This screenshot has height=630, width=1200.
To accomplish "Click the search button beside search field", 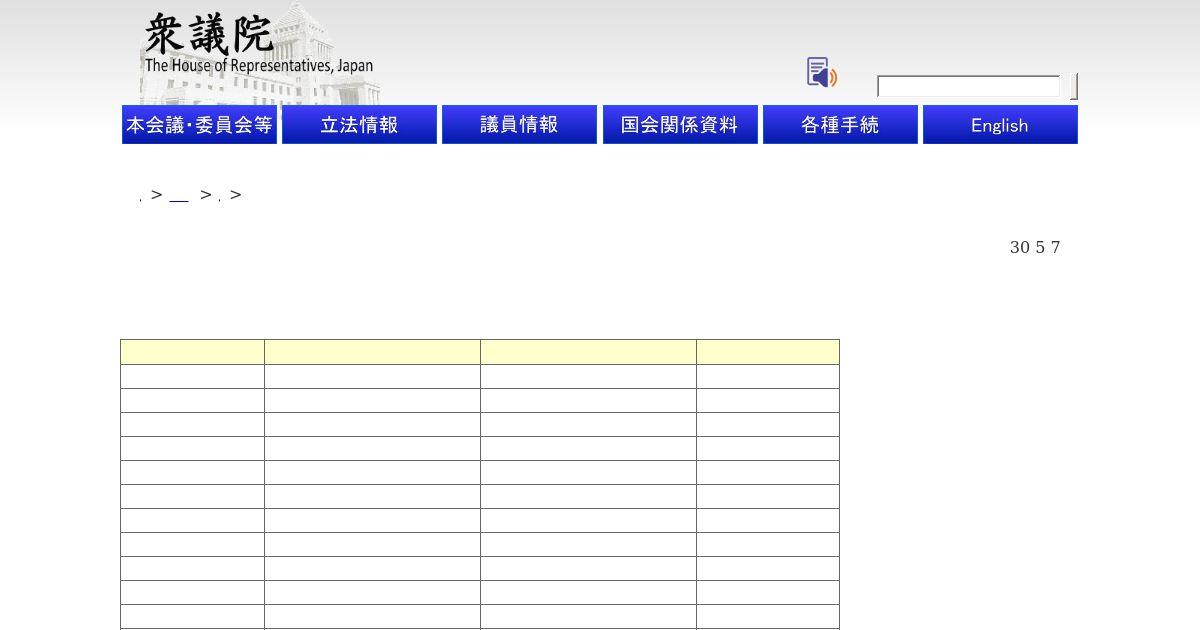I will pyautogui.click(x=1073, y=87).
